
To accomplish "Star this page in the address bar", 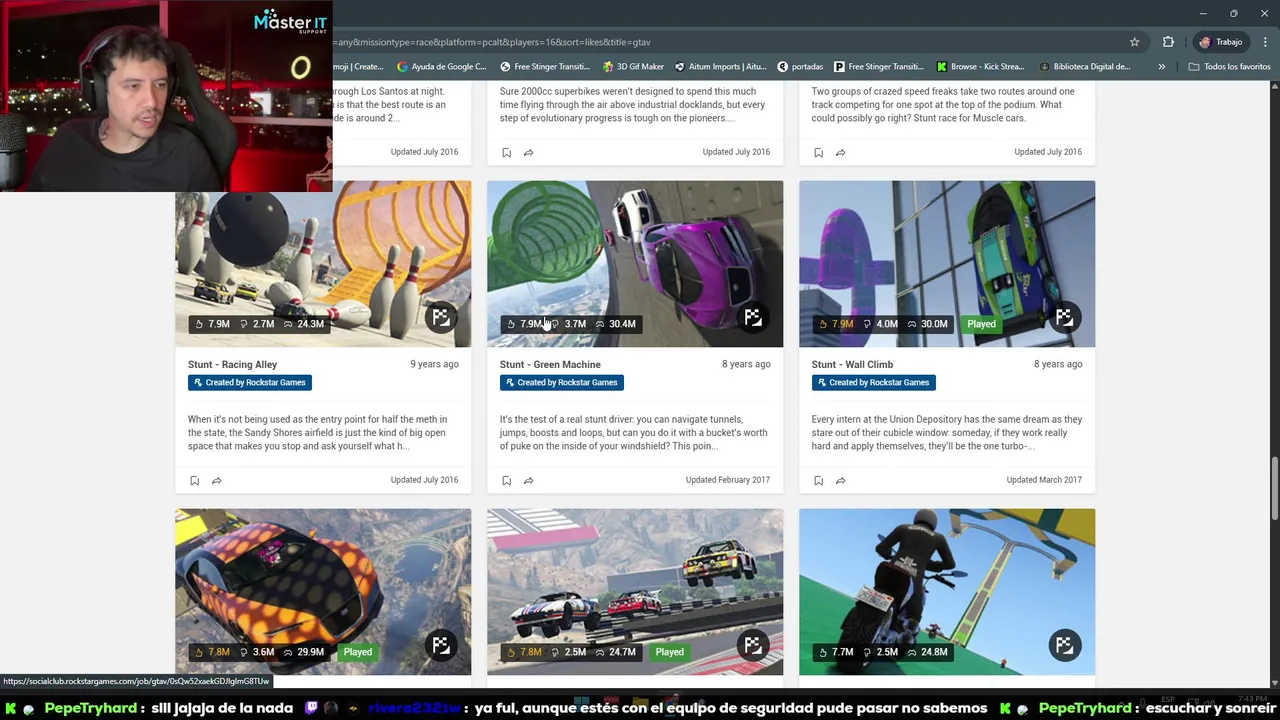I will click(x=1134, y=42).
